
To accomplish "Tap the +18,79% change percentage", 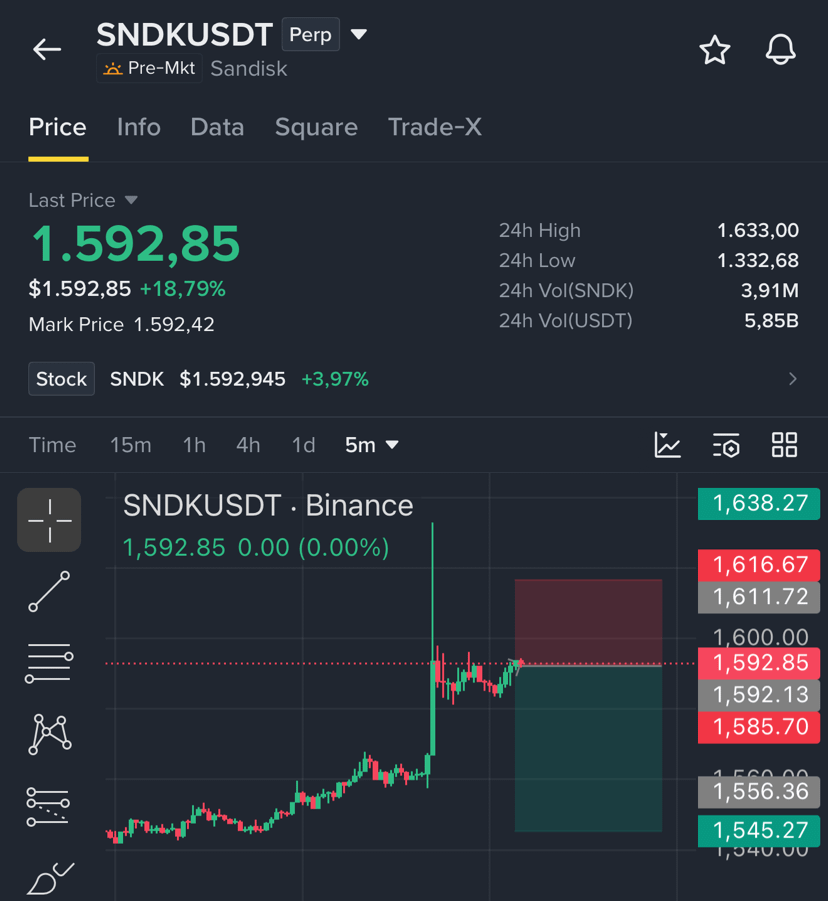I will tap(183, 288).
